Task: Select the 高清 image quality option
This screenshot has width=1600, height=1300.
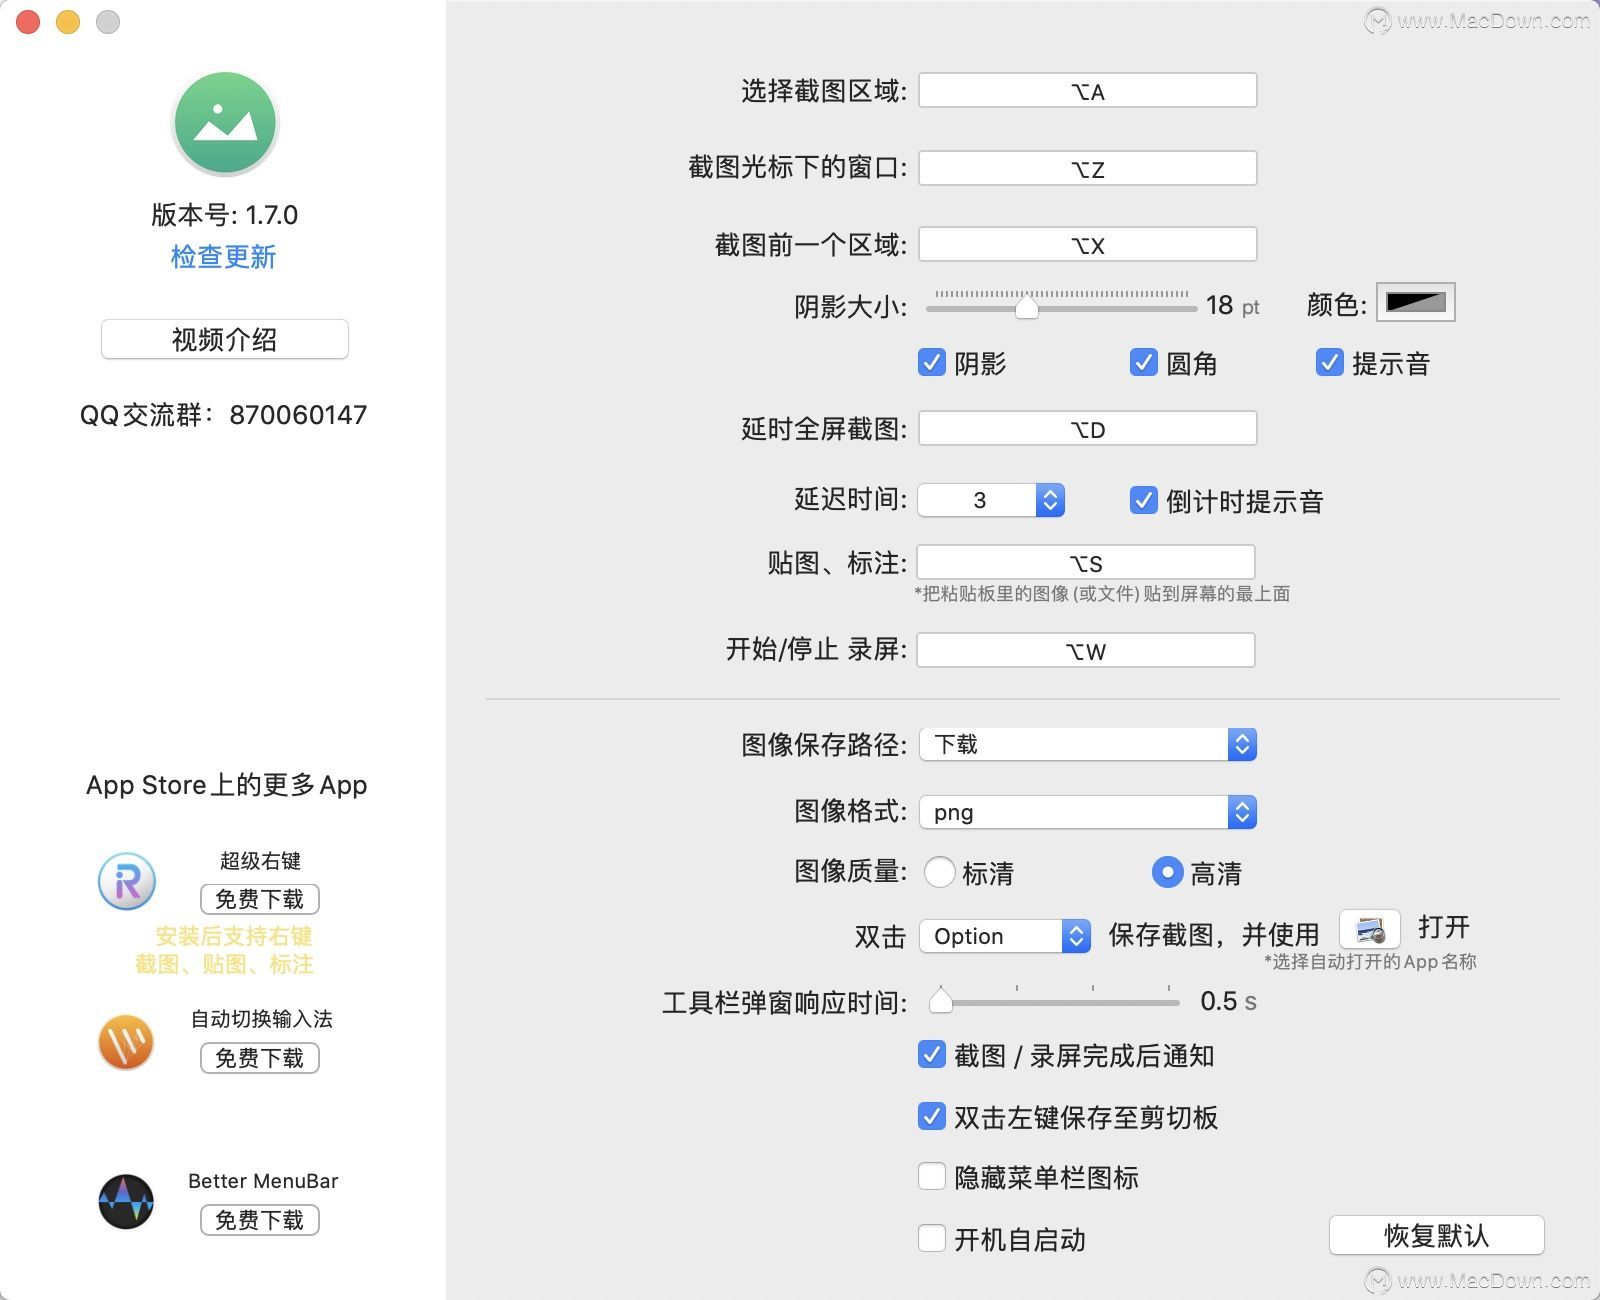Action: (x=1167, y=872)
